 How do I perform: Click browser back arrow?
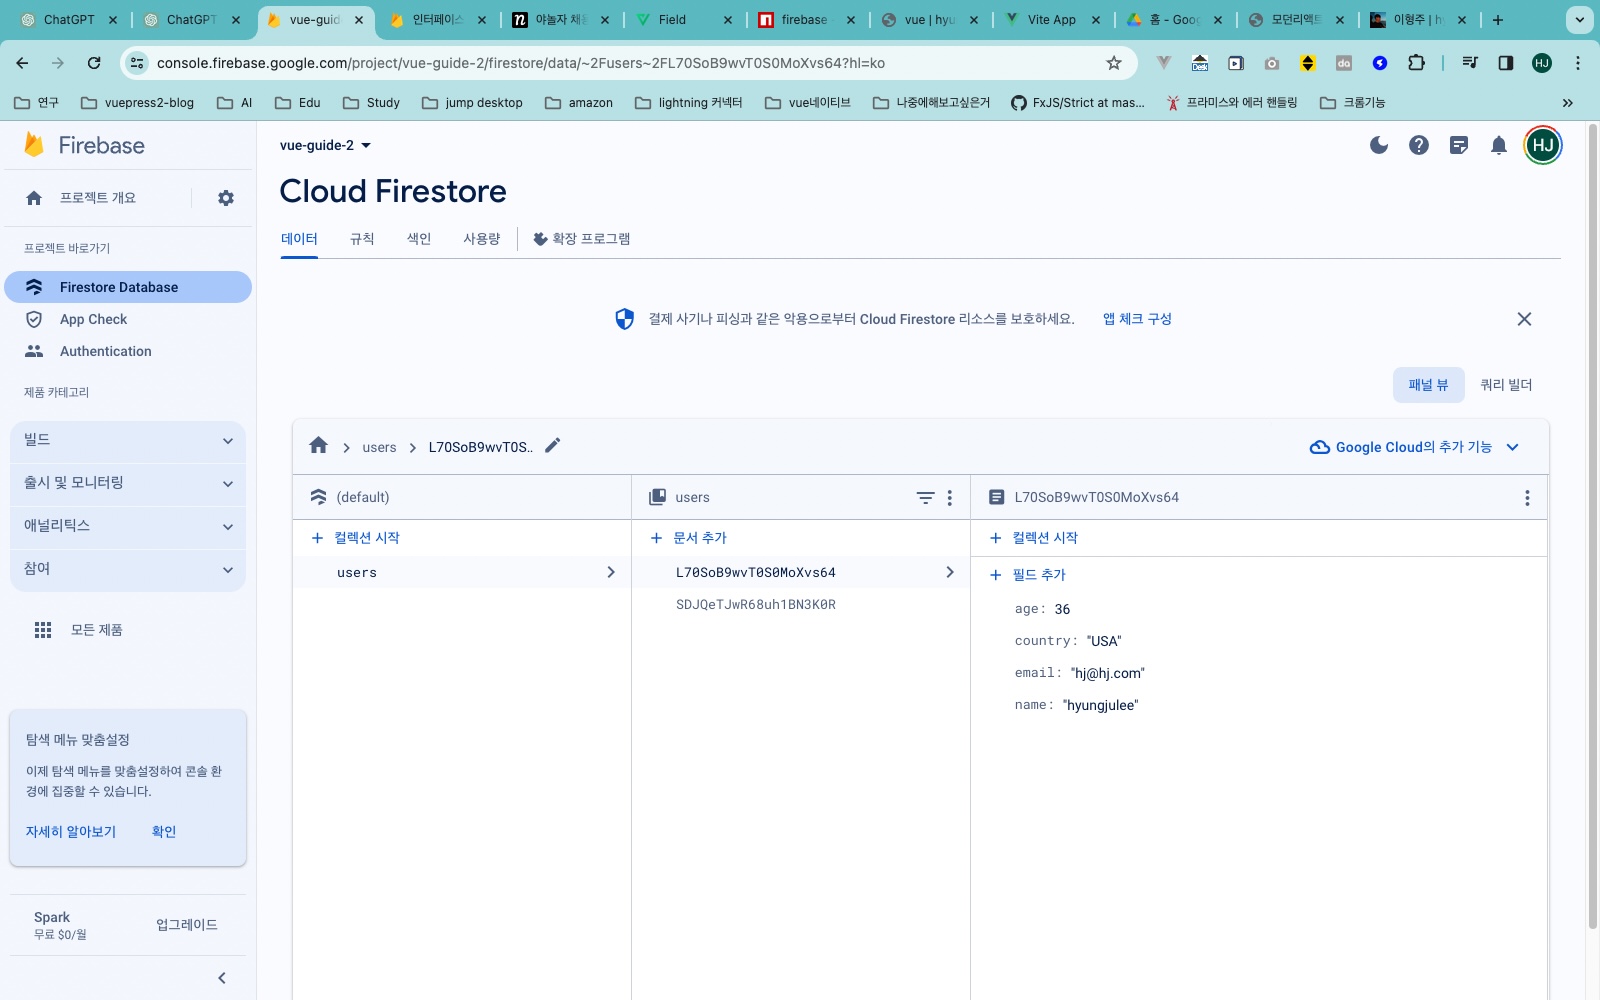pyautogui.click(x=22, y=63)
